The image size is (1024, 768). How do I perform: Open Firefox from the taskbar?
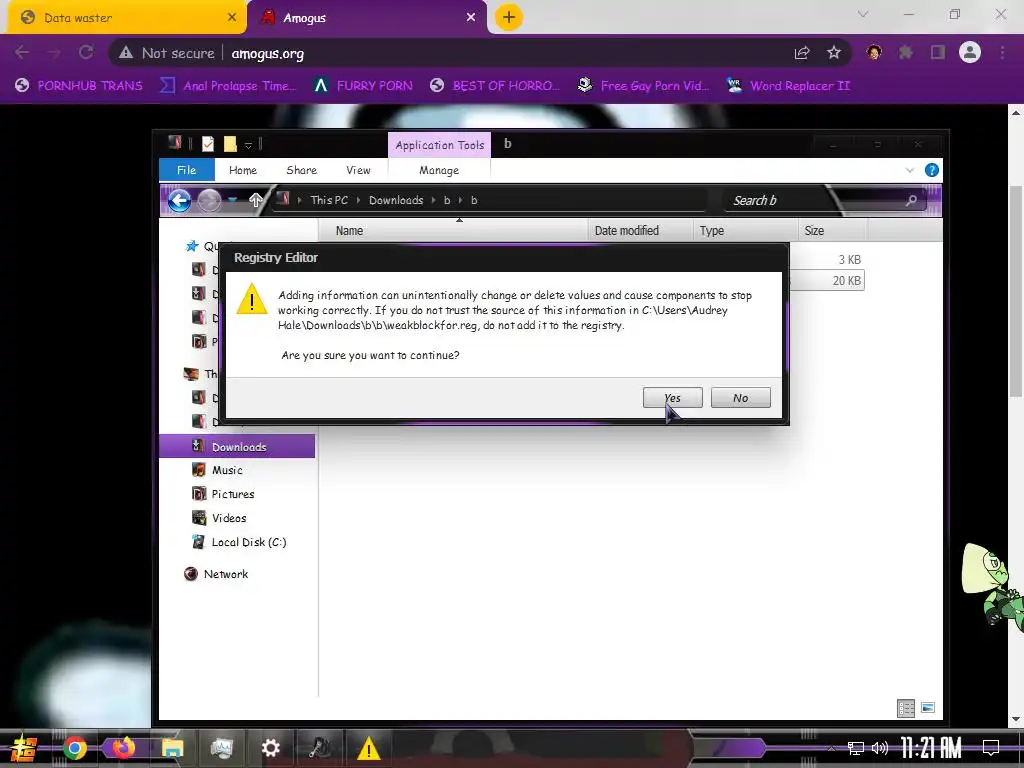coord(123,748)
